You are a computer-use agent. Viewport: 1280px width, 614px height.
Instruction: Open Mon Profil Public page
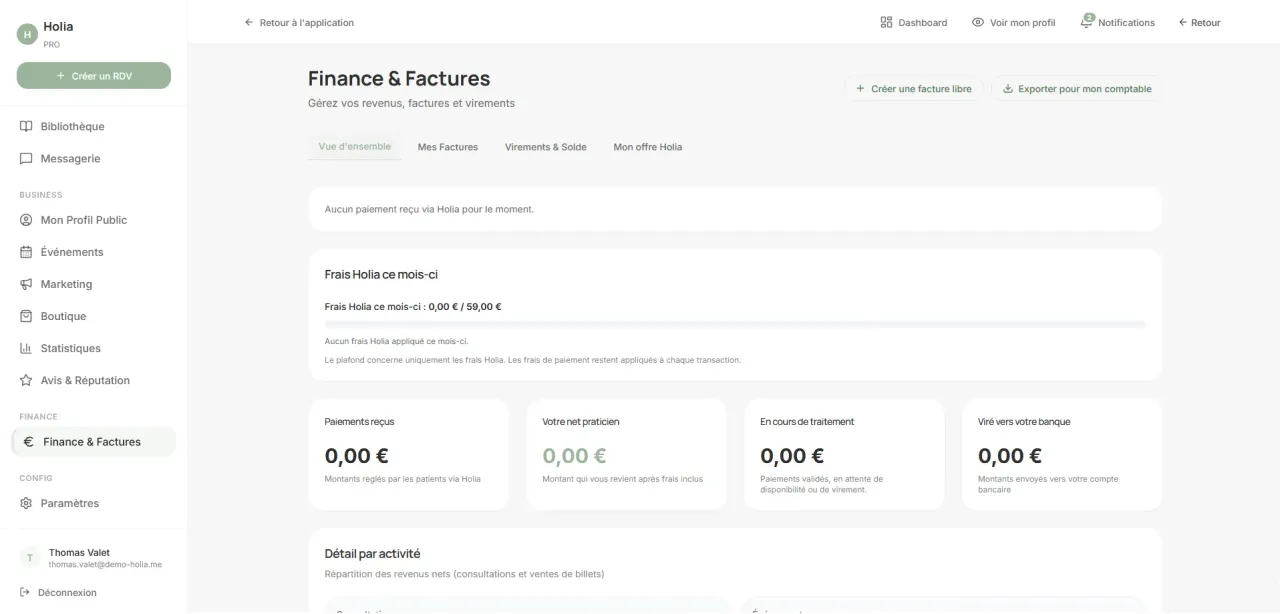coord(93,220)
